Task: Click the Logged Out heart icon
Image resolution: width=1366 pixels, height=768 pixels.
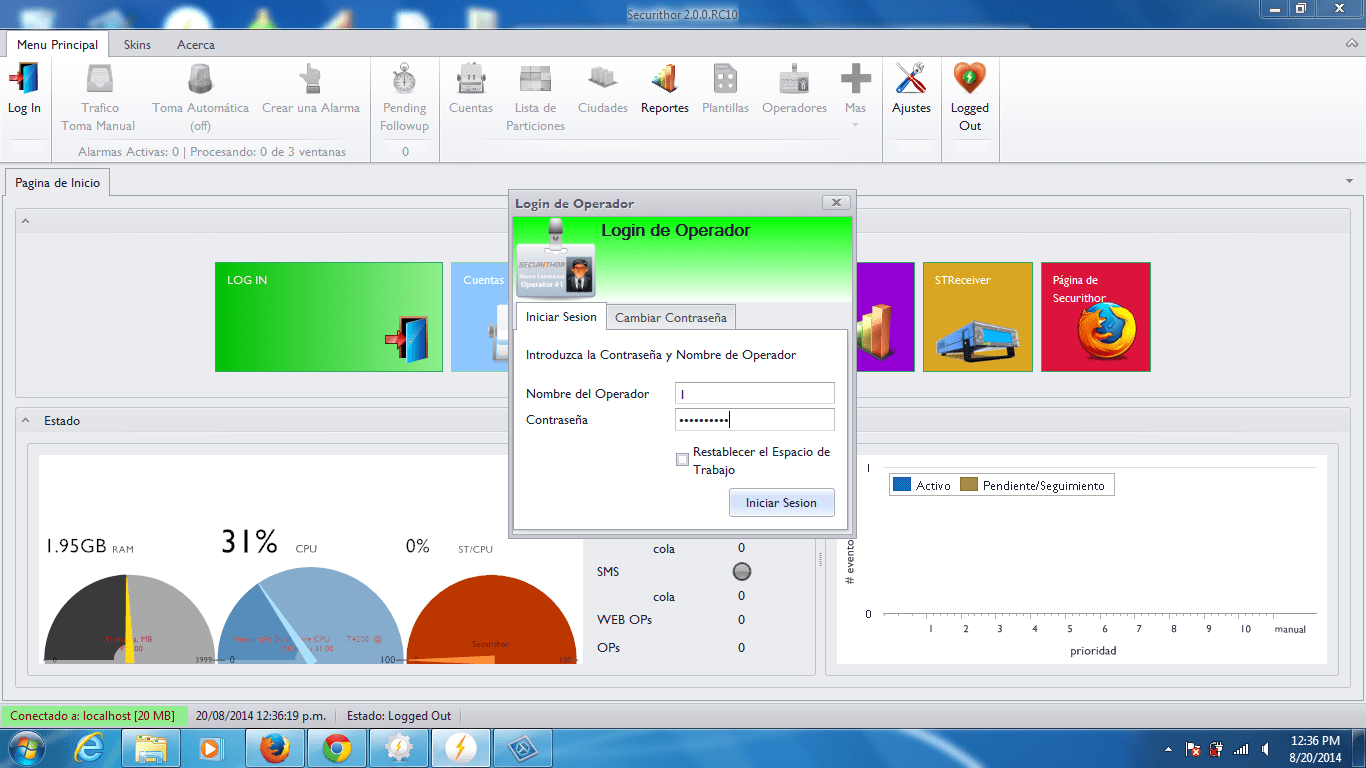Action: pyautogui.click(x=969, y=80)
